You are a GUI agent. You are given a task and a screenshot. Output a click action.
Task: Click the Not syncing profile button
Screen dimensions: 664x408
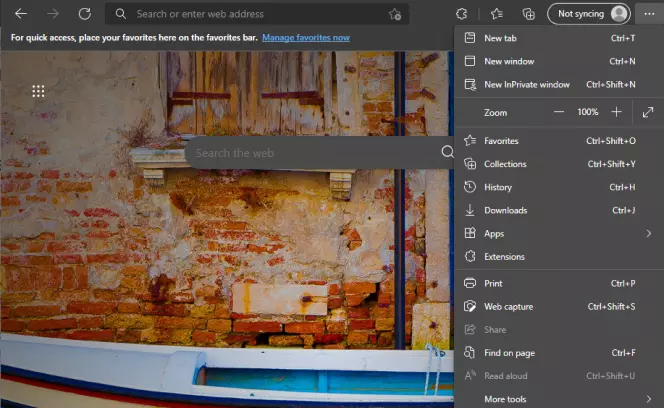(x=589, y=14)
